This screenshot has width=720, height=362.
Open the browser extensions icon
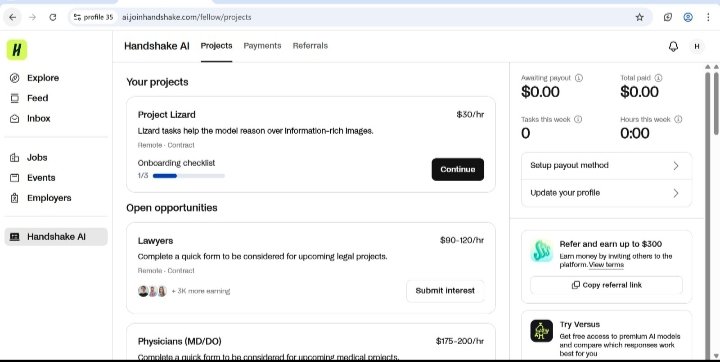(668, 17)
